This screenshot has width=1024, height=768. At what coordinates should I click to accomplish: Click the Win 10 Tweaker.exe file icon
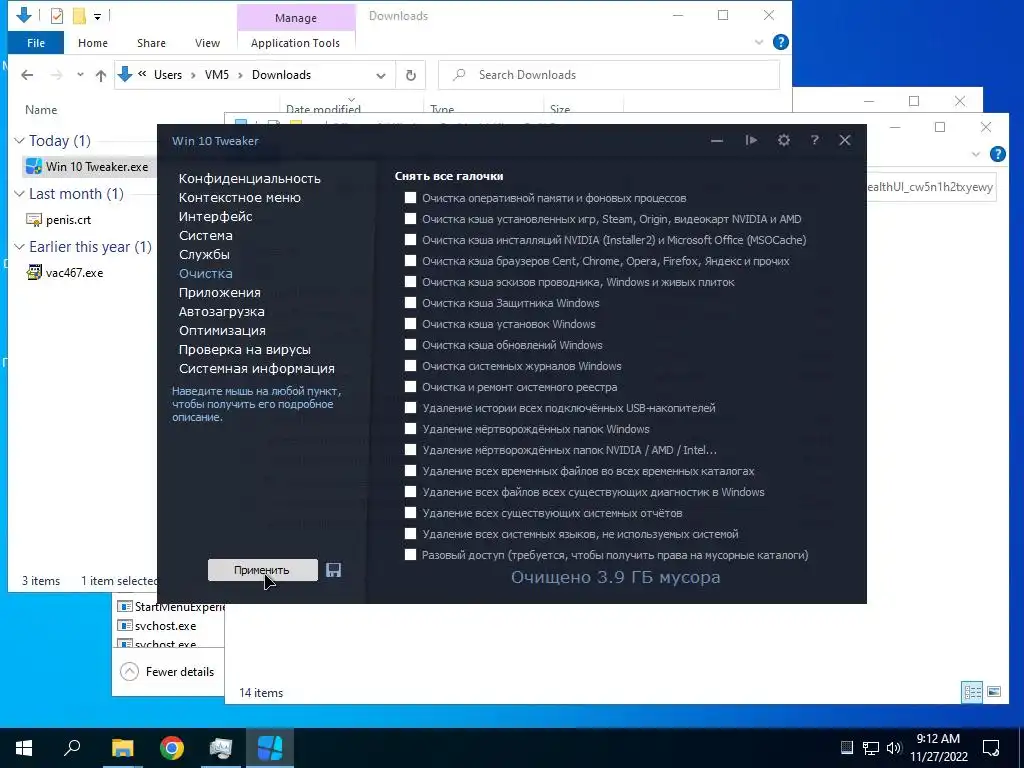pos(34,167)
